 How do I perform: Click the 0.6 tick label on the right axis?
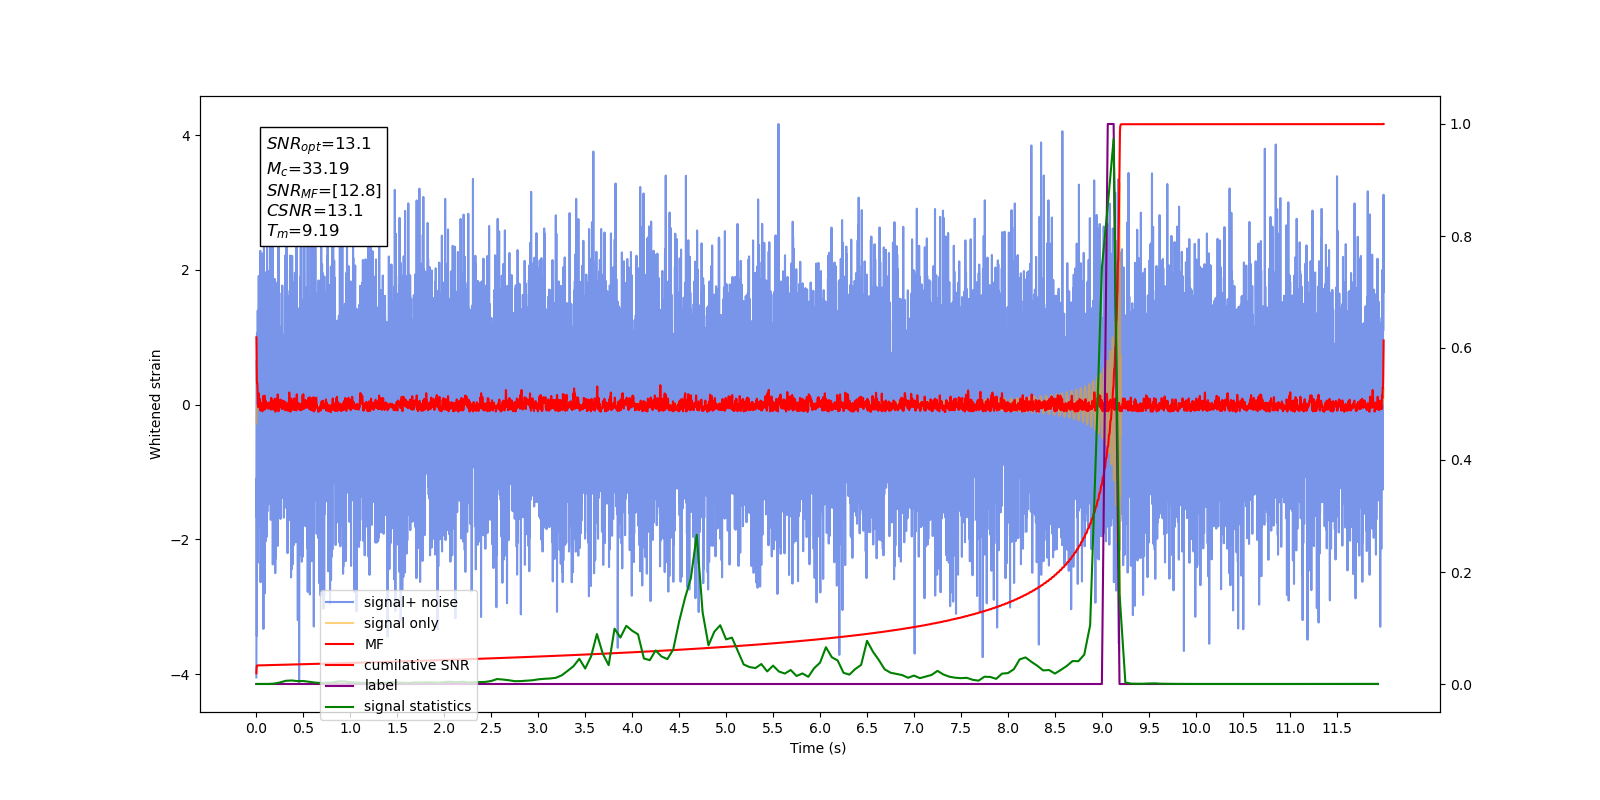(1461, 349)
